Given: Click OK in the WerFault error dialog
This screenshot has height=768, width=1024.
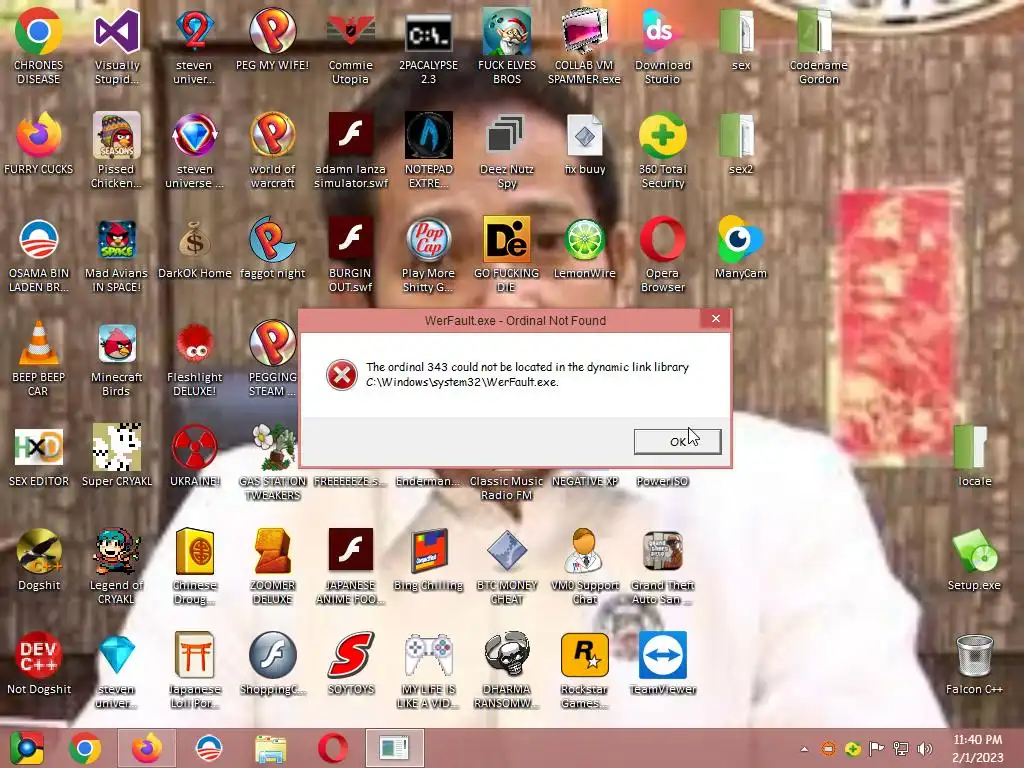Looking at the screenshot, I should (677, 441).
